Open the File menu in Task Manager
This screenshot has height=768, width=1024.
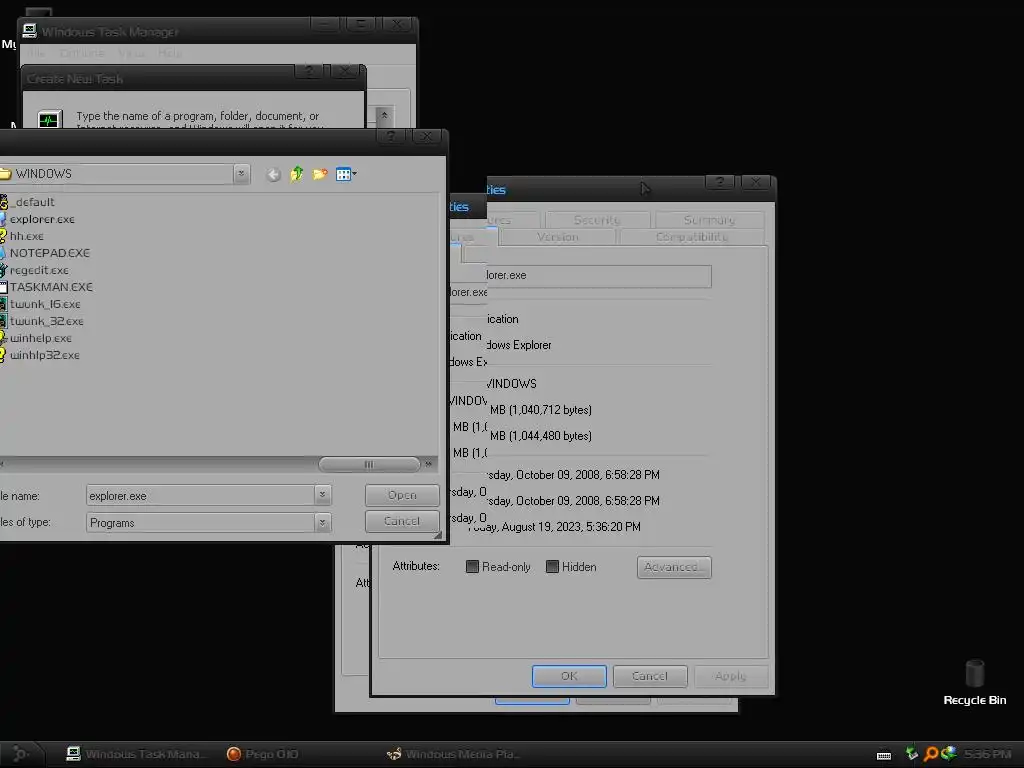pyautogui.click(x=35, y=53)
